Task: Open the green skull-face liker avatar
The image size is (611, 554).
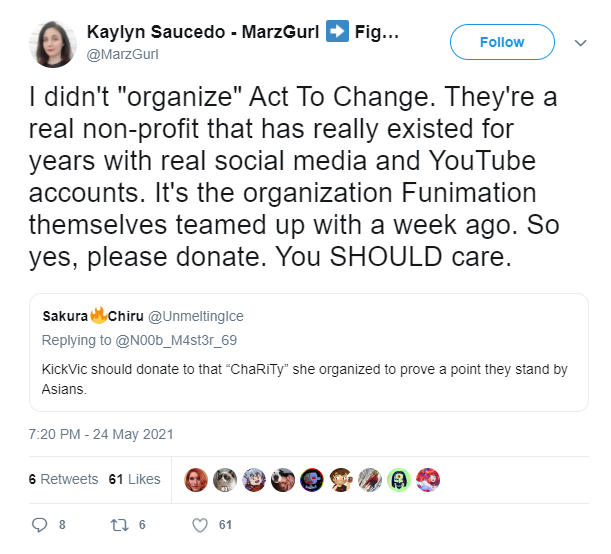Action: click(x=399, y=480)
